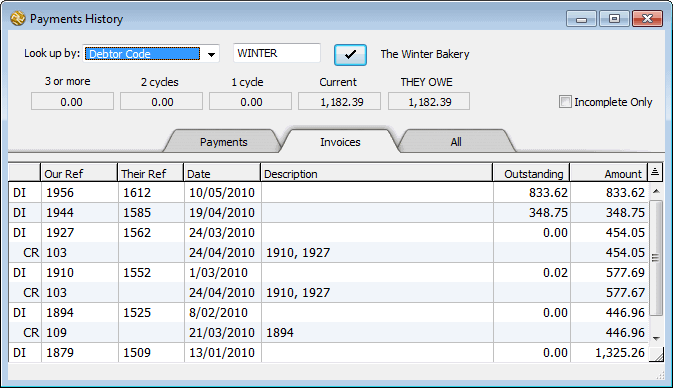Maximize the Payments History window
Screen dimensions: 673x388
pos(614,19)
